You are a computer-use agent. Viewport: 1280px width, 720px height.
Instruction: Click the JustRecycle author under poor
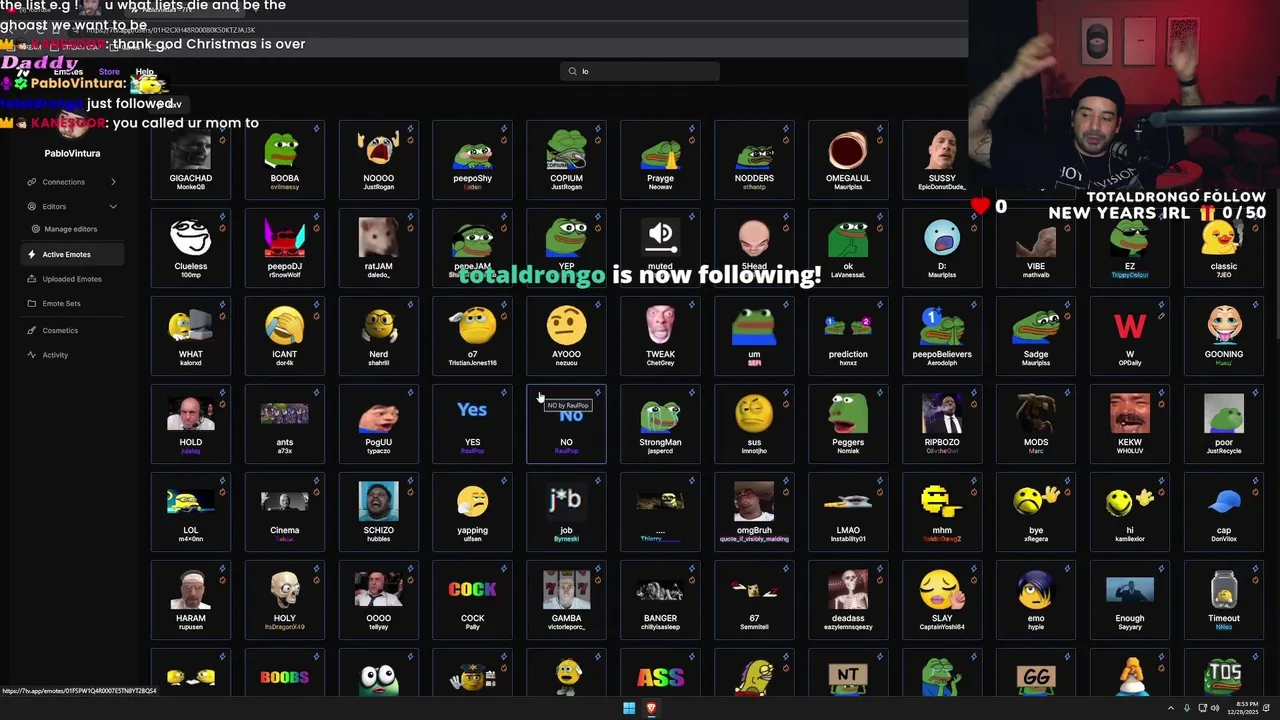tap(1224, 451)
